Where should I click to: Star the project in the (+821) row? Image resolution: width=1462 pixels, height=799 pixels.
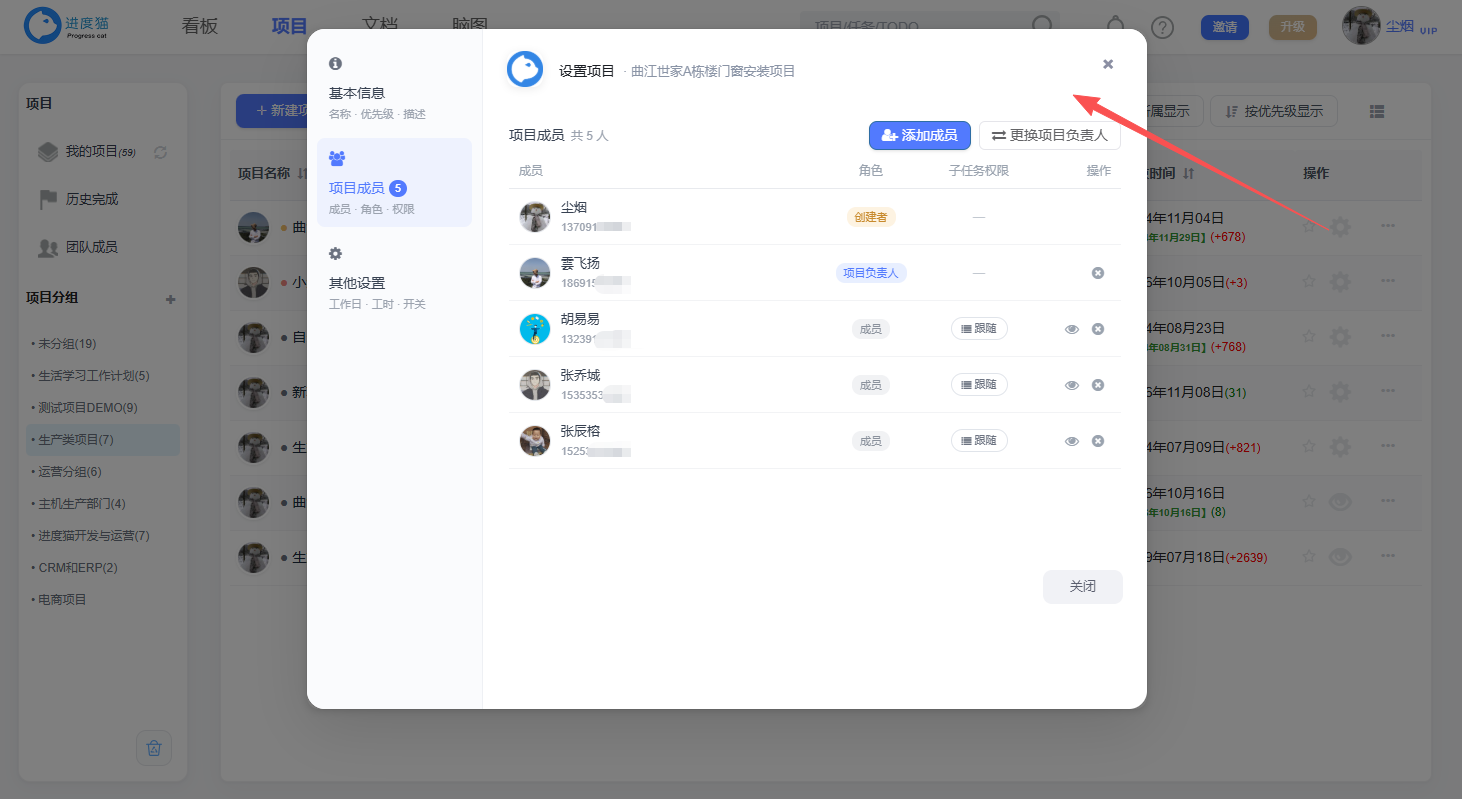(1309, 447)
